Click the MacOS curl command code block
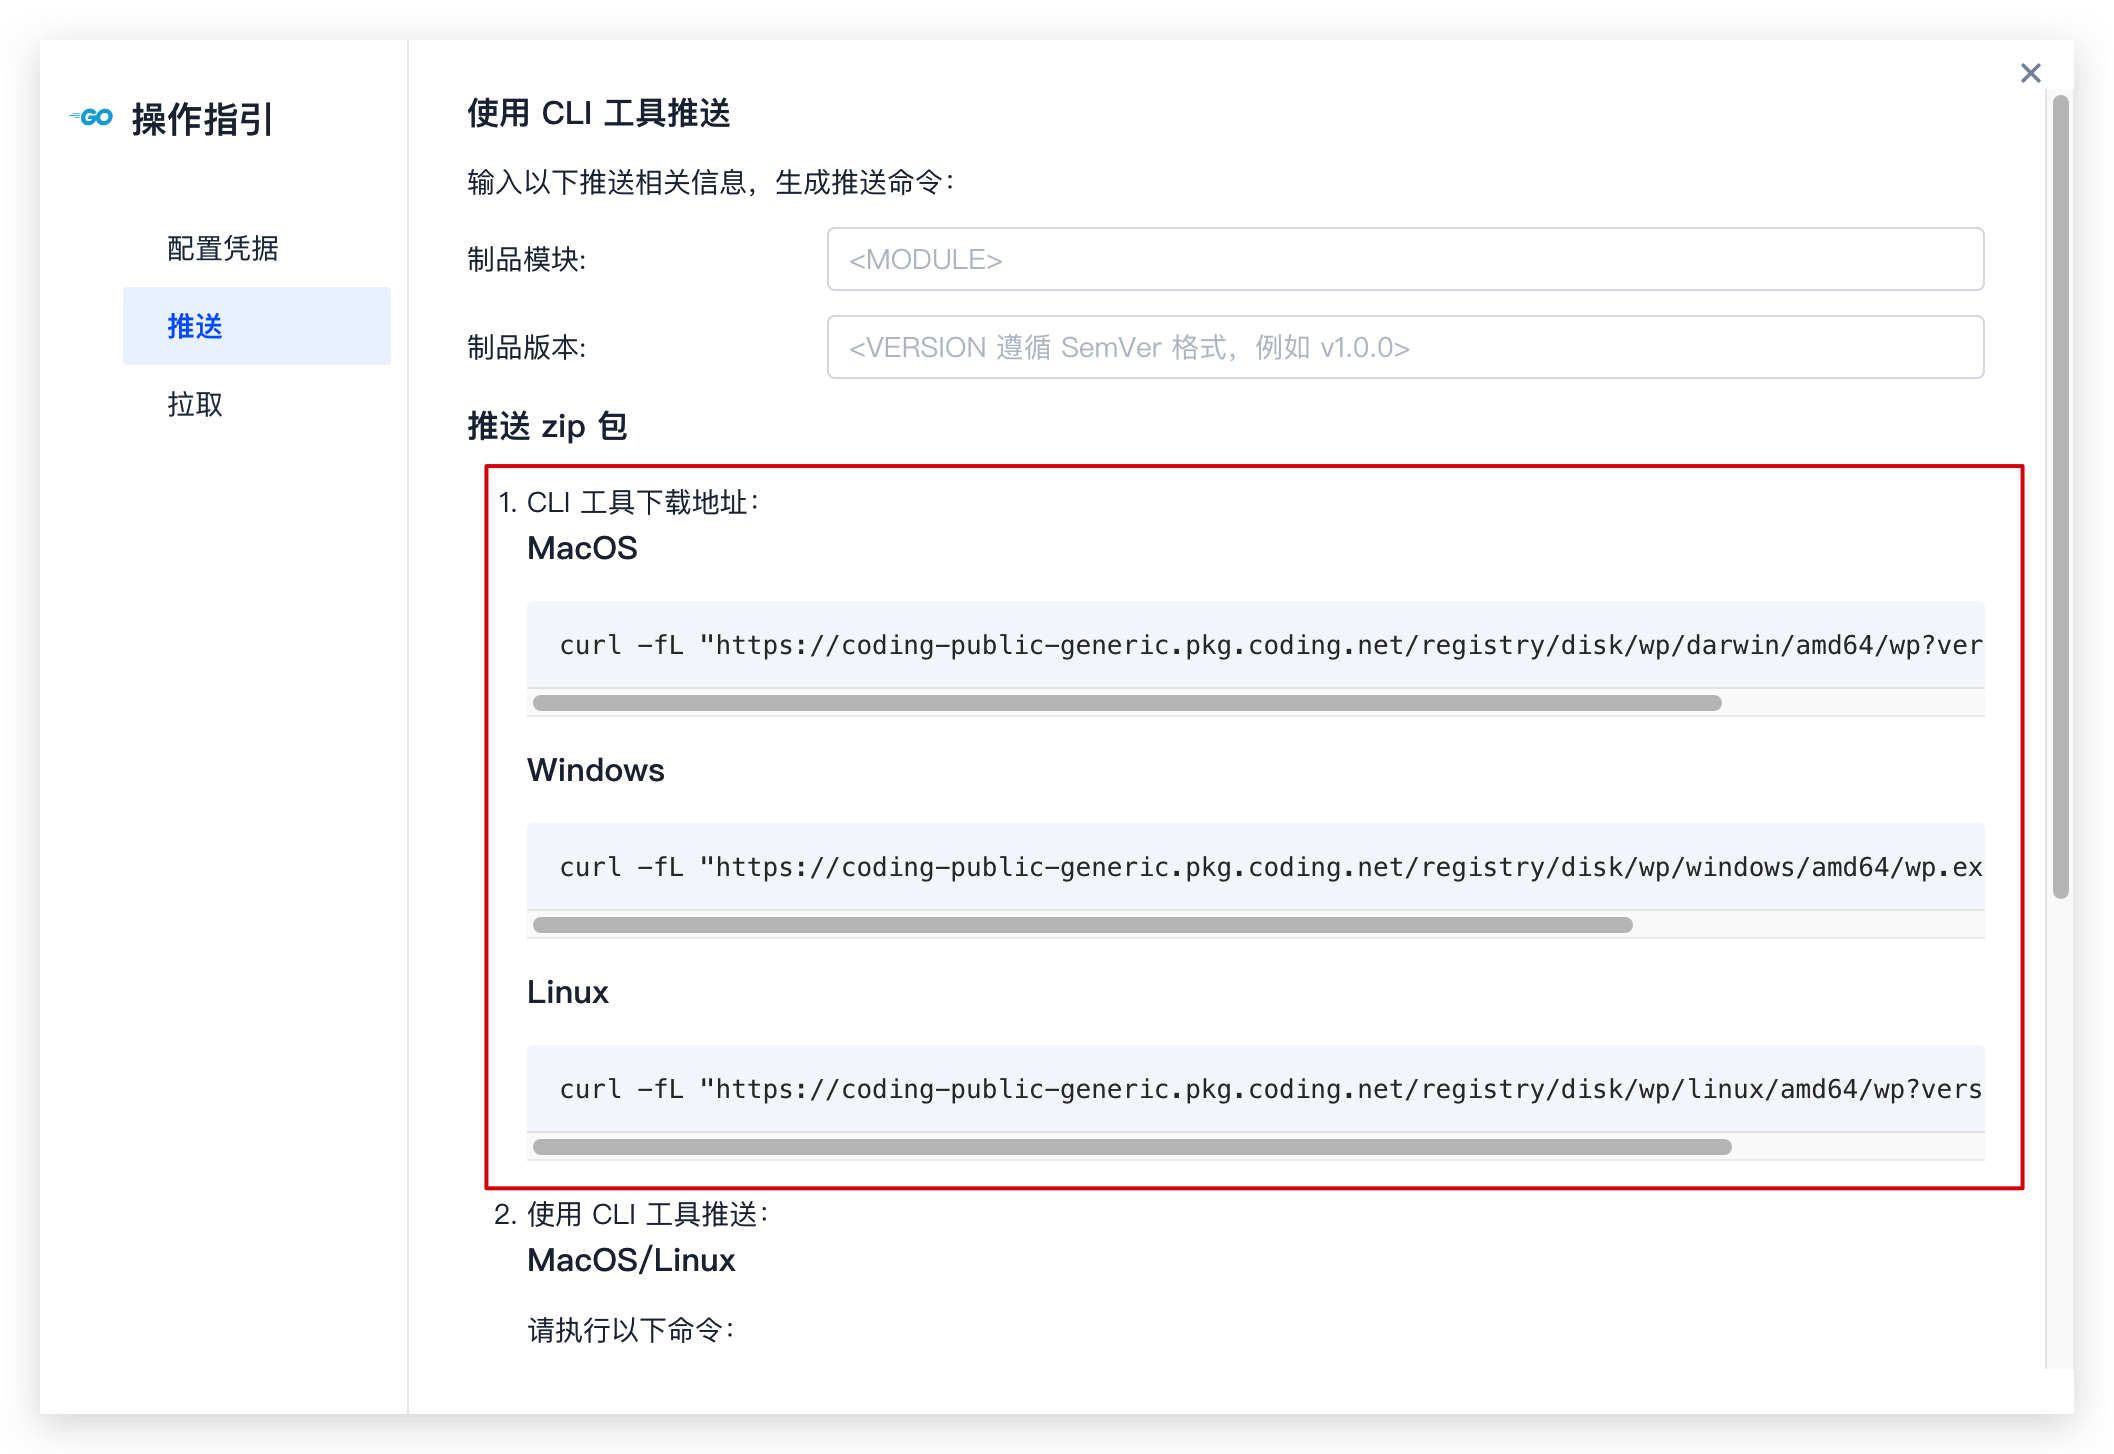The width and height of the screenshot is (2114, 1454). click(1255, 645)
